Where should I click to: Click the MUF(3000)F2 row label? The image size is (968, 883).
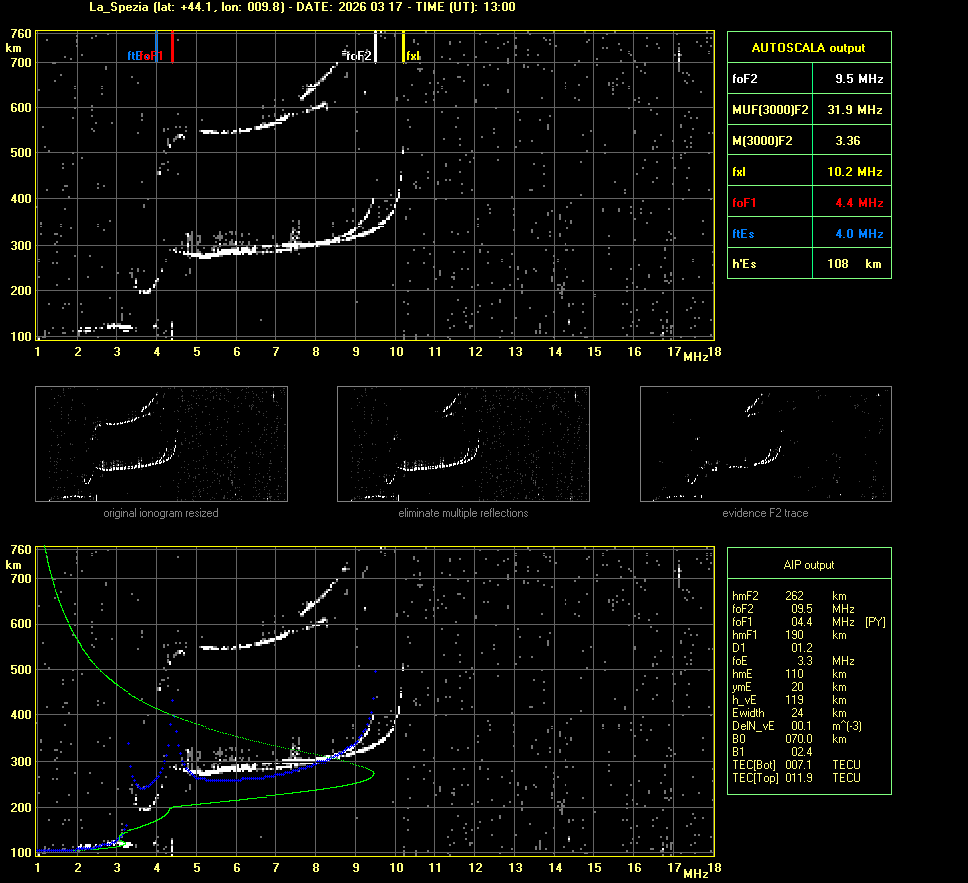(x=769, y=109)
